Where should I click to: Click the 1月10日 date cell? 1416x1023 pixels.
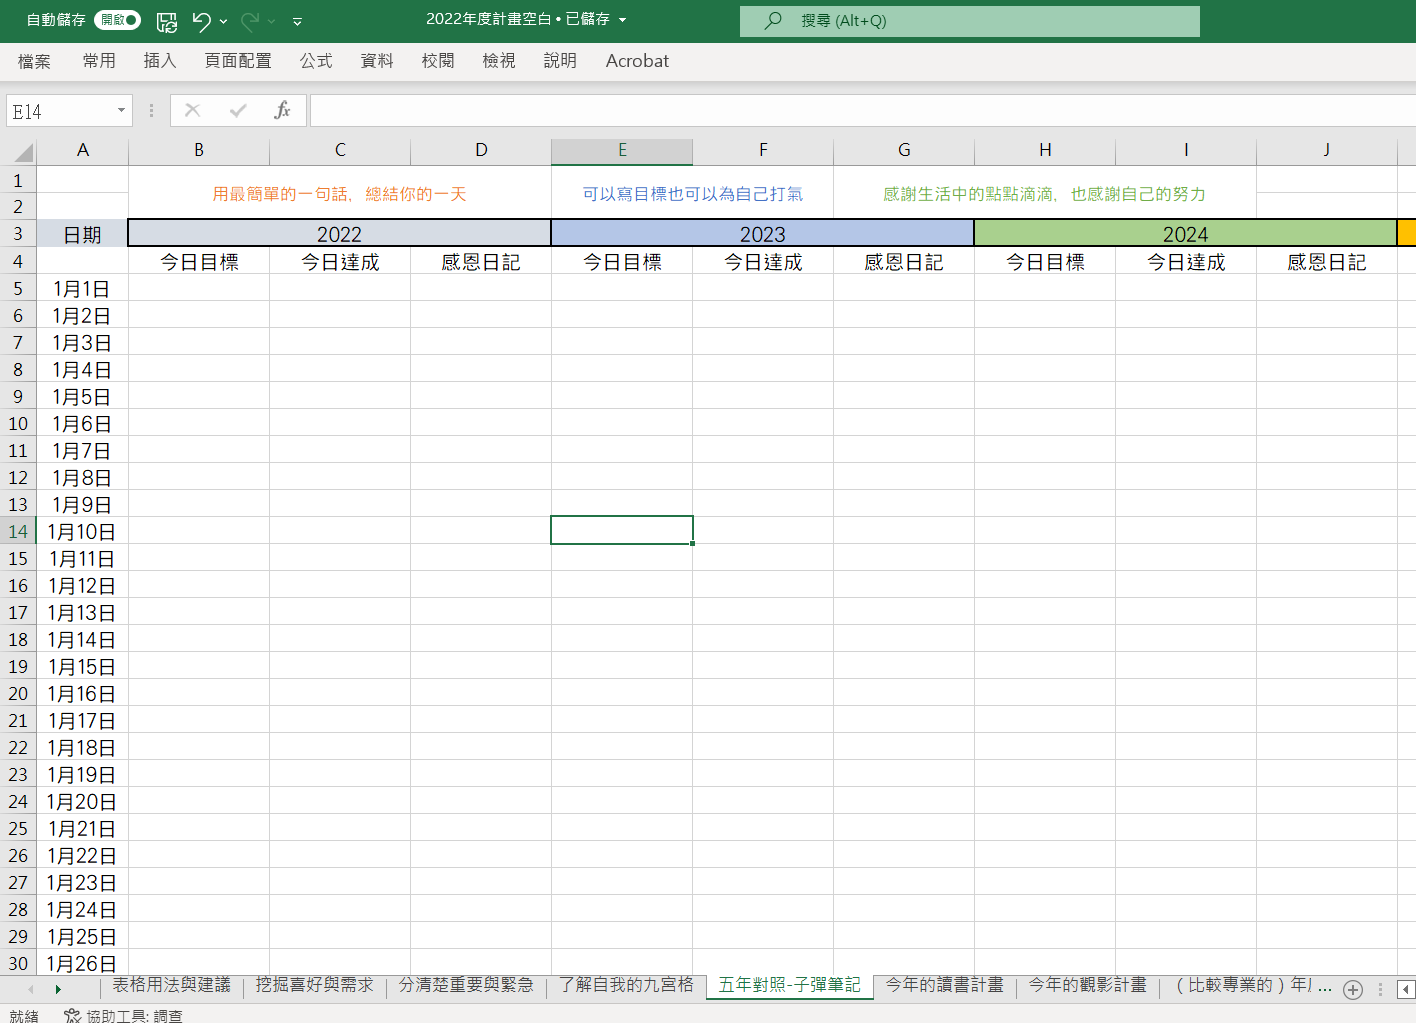83,532
